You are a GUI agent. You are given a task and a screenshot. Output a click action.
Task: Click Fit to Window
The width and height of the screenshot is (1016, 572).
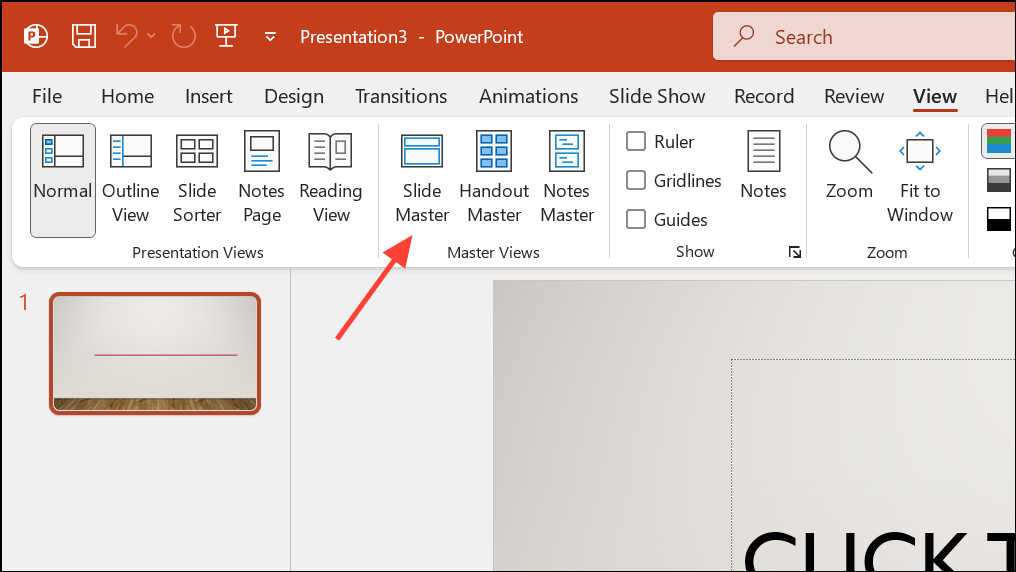tap(919, 177)
